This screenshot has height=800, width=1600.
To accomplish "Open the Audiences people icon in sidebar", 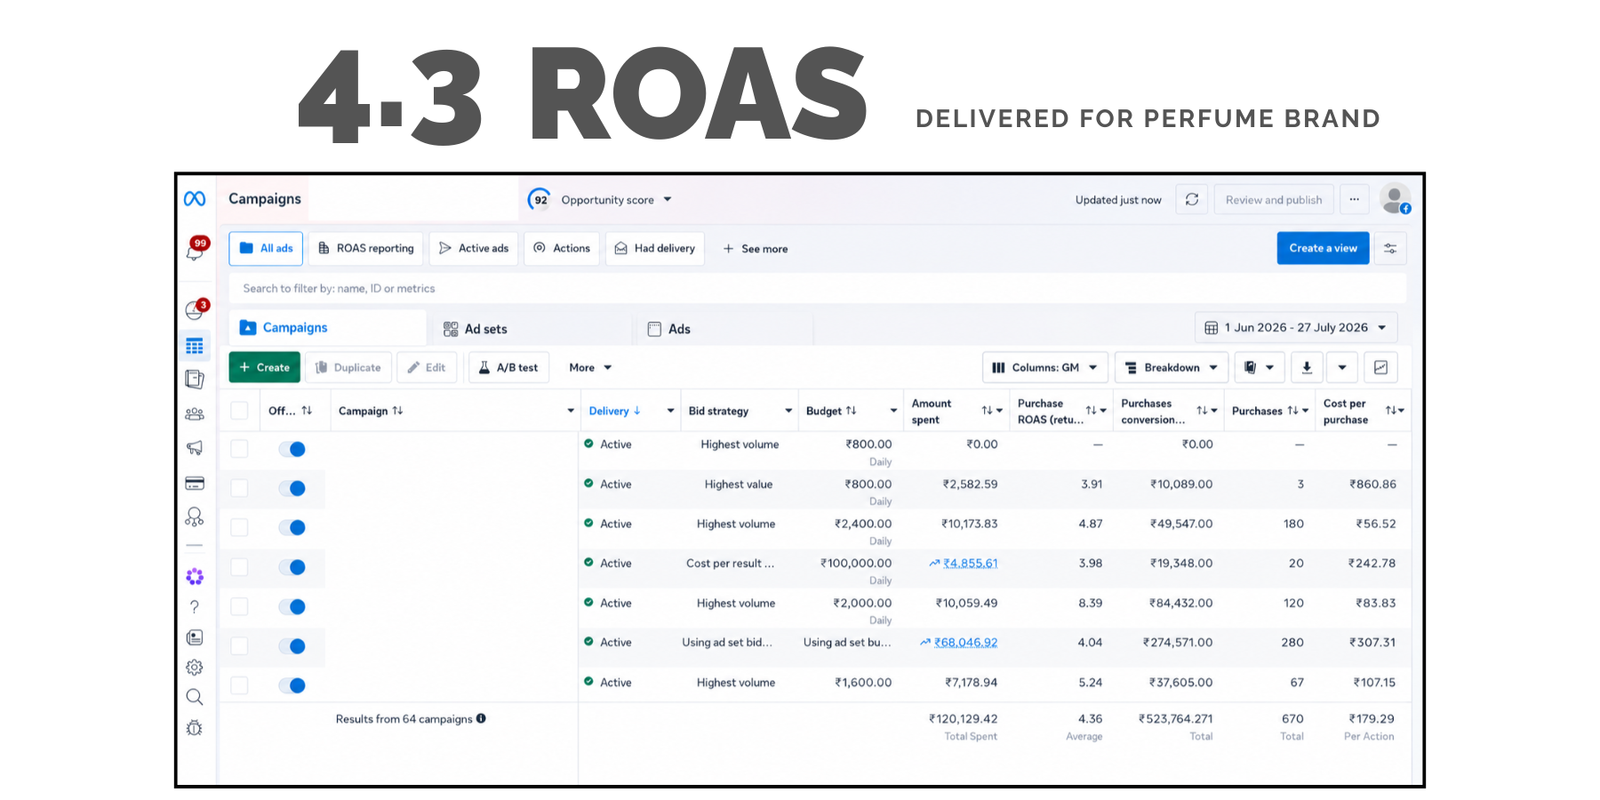I will pyautogui.click(x=195, y=413).
